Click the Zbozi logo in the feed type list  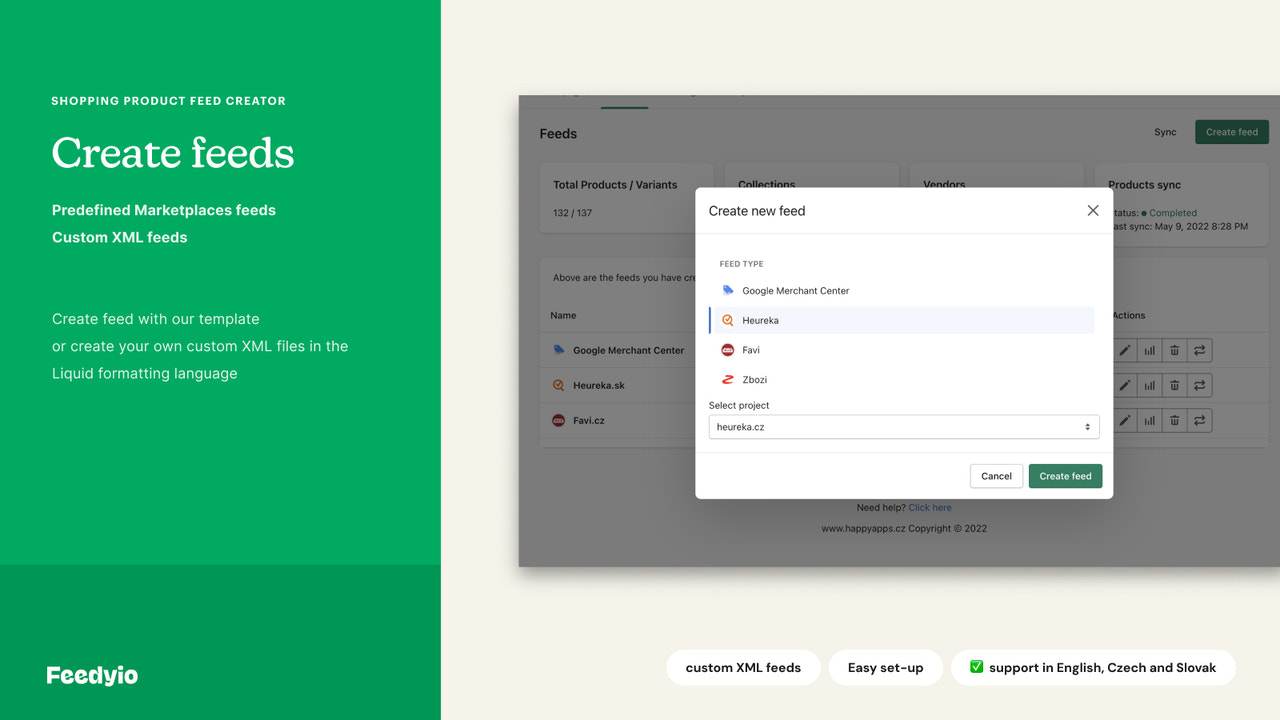[x=728, y=379]
